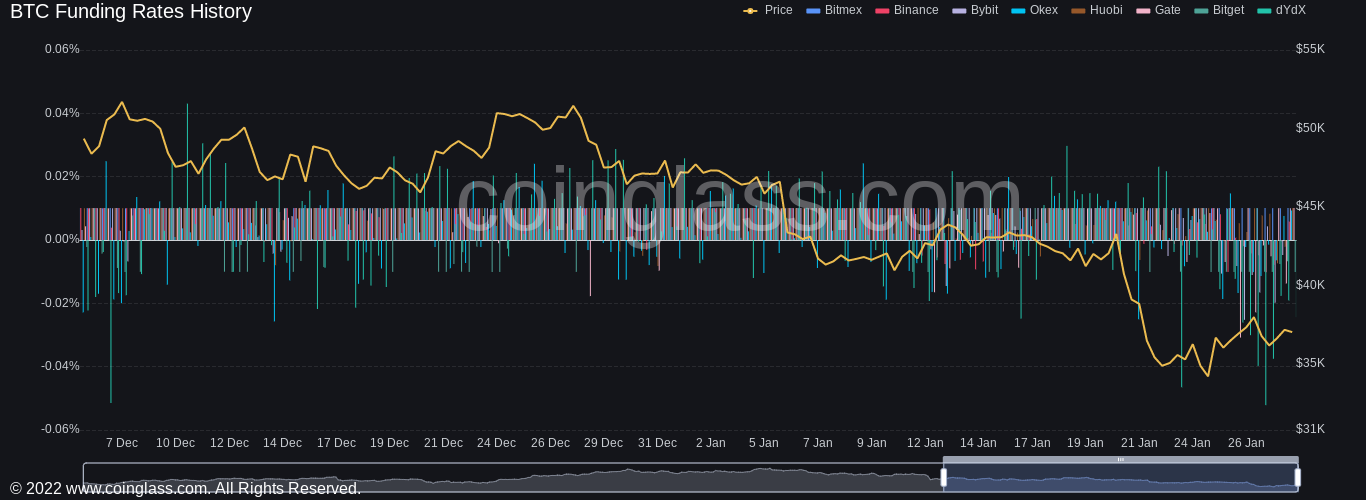Click the right handle of the range slider

click(1297, 478)
